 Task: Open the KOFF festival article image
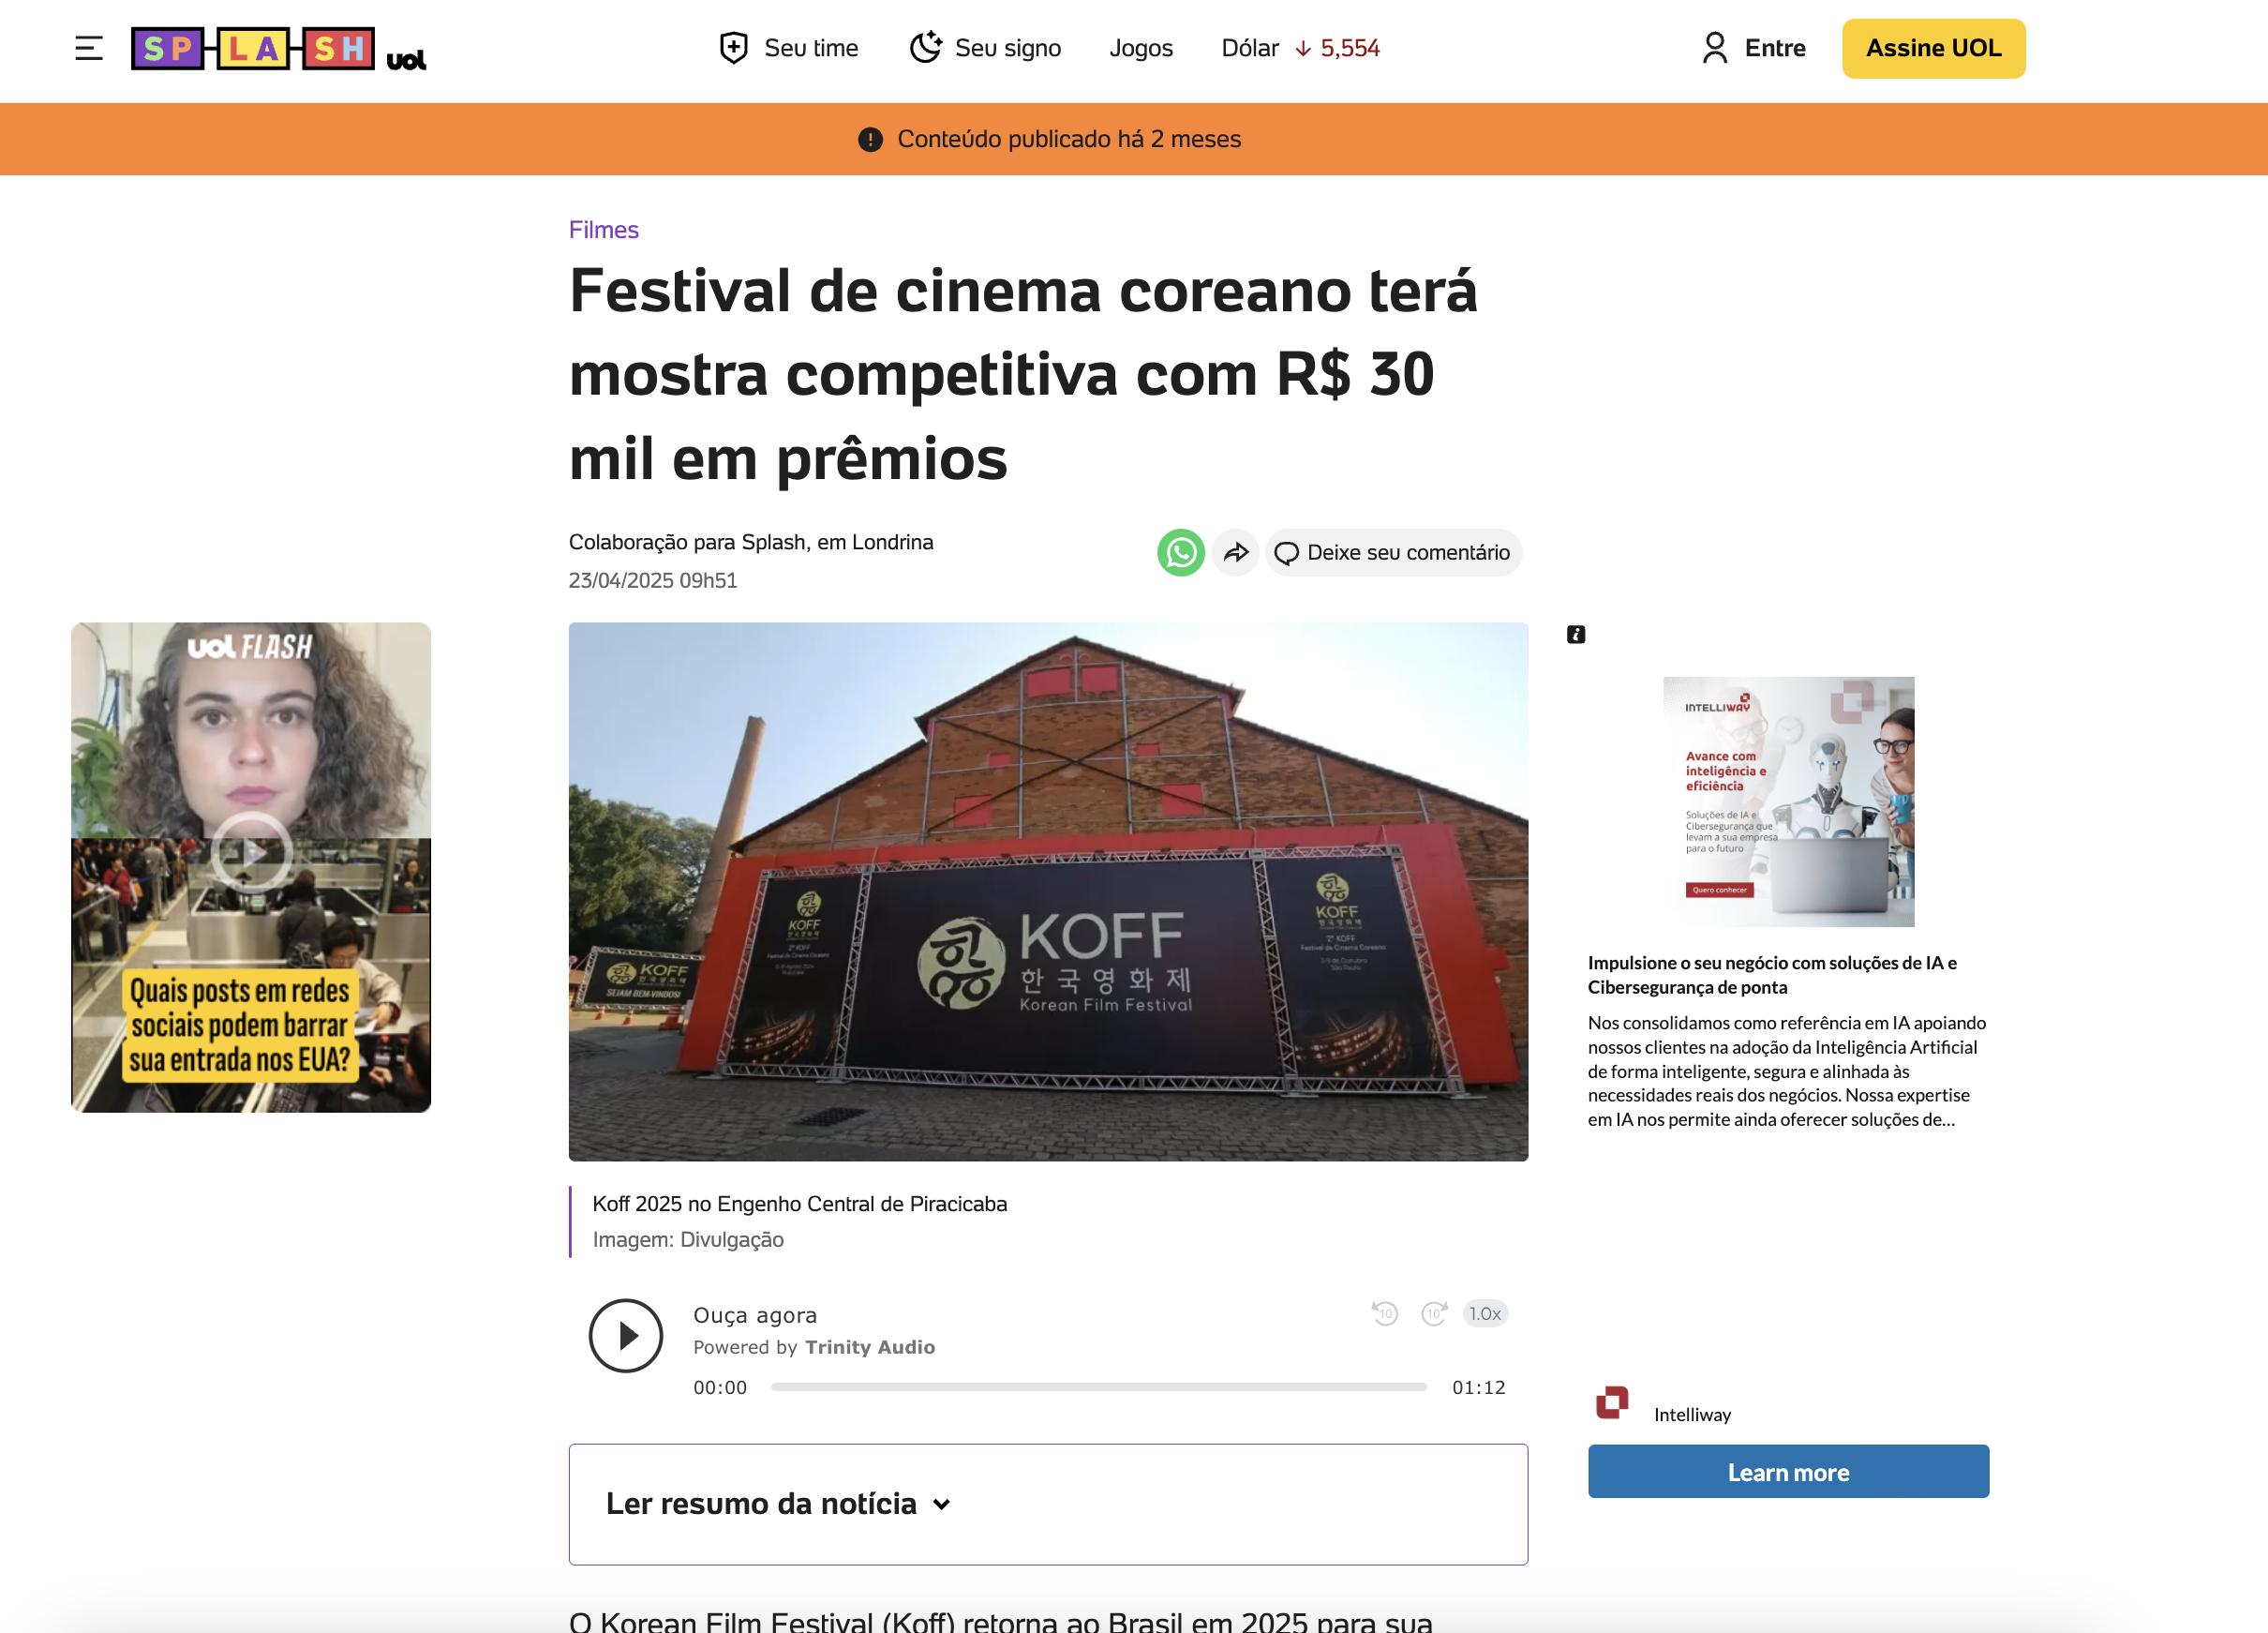pyautogui.click(x=1048, y=891)
